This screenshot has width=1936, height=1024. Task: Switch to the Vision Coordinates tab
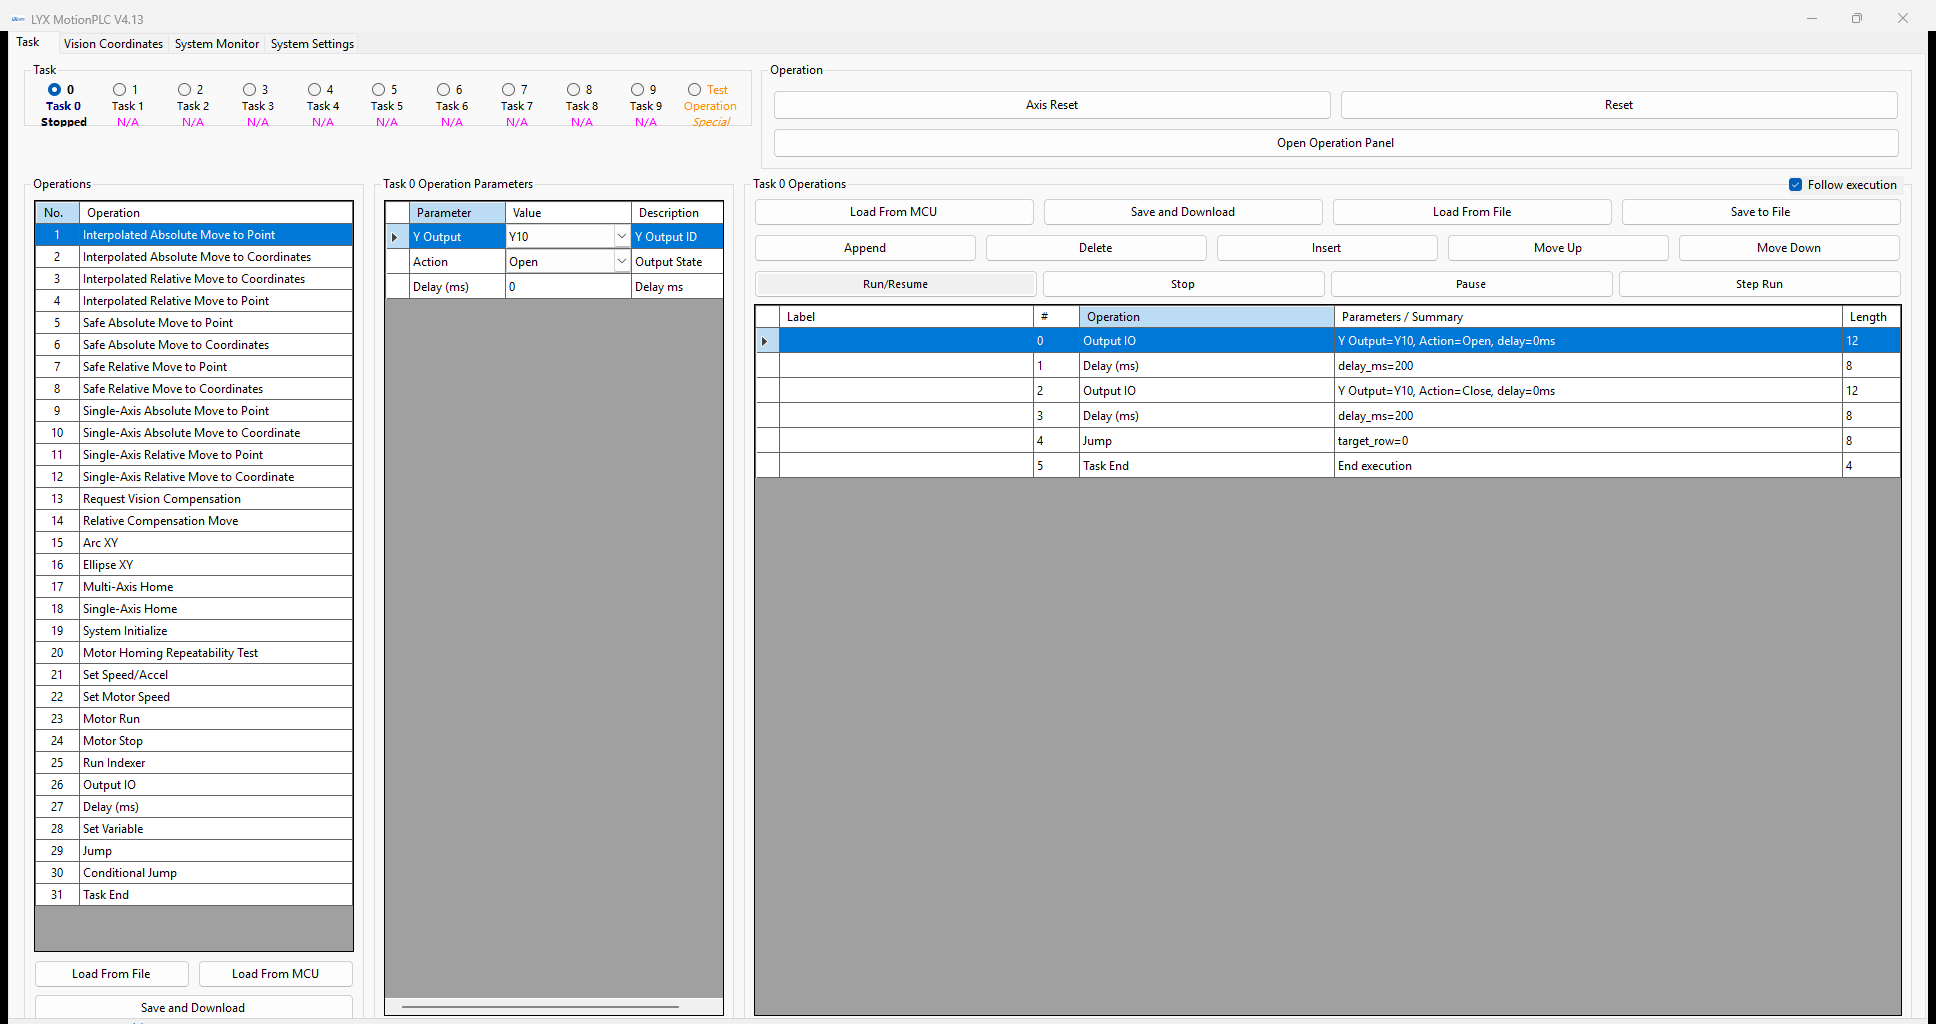coord(113,44)
